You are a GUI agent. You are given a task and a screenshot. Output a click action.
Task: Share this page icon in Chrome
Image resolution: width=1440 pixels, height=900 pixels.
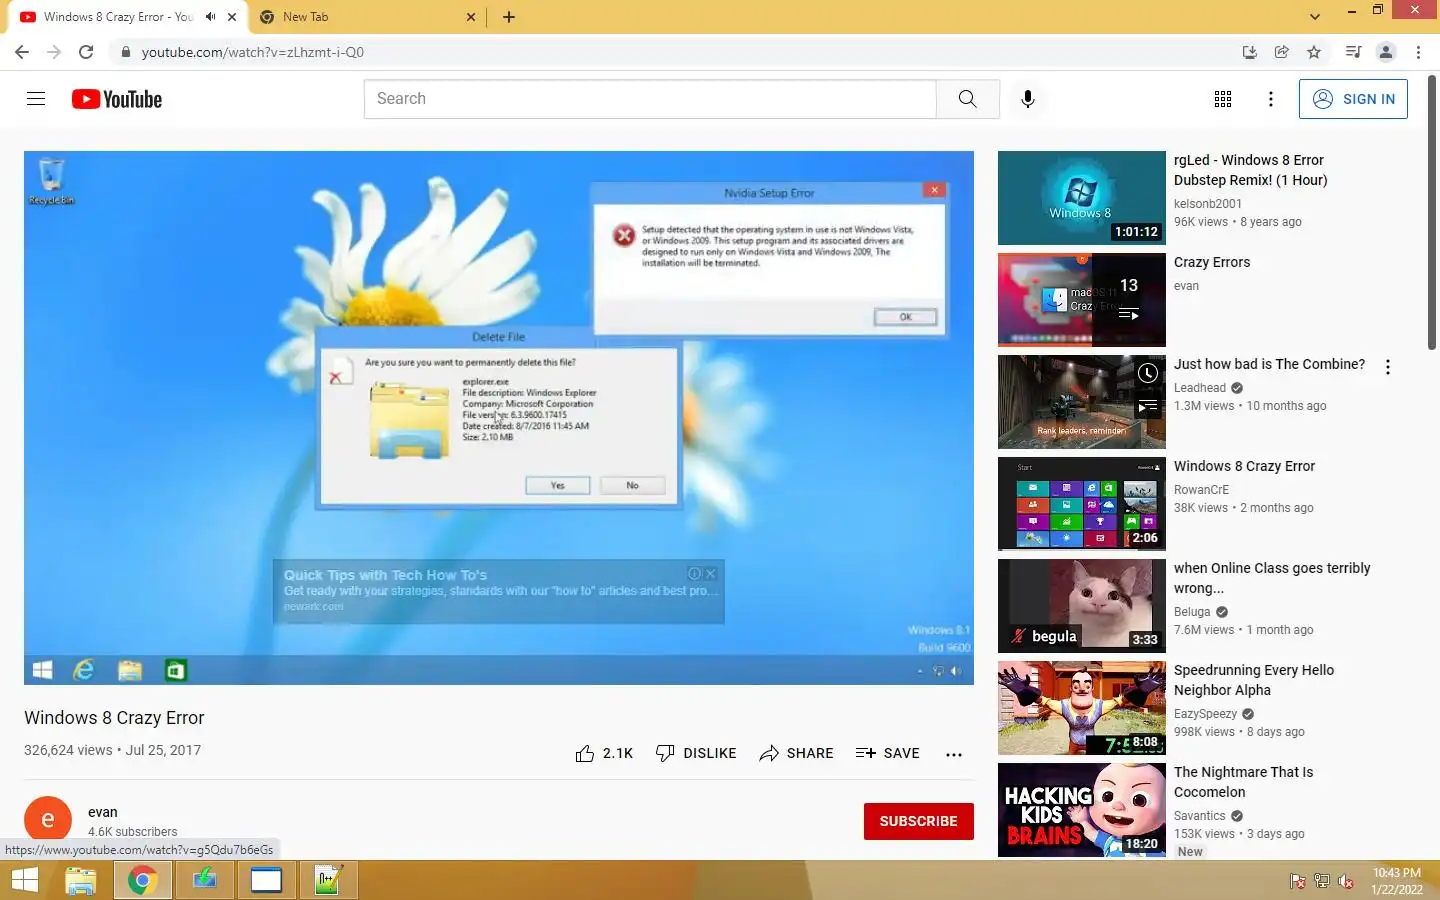coord(1281,52)
